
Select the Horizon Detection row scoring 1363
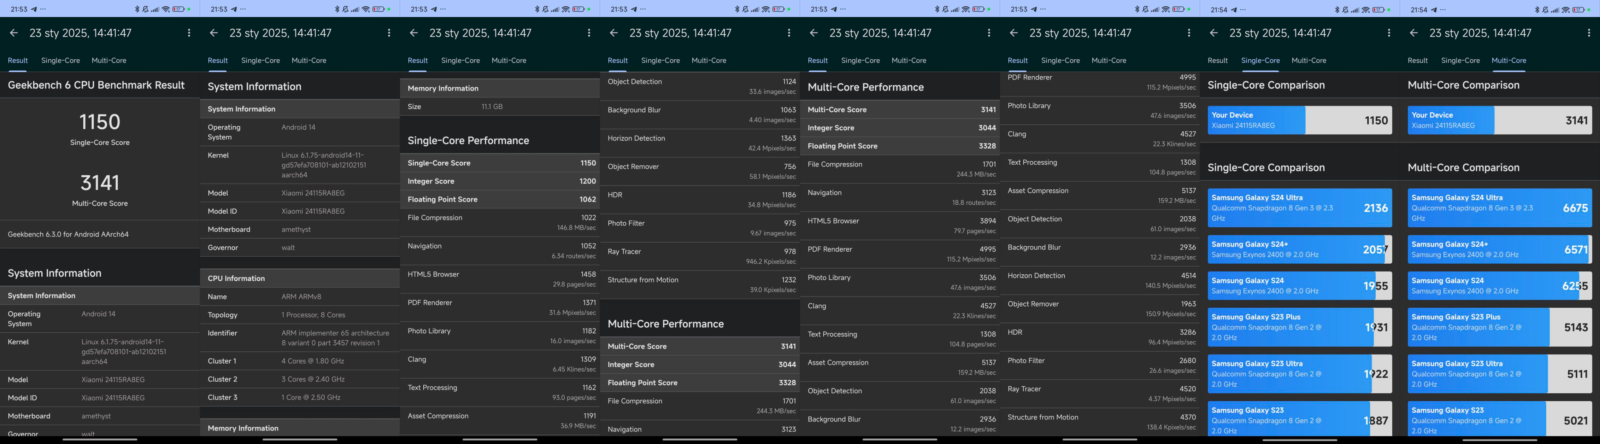(x=700, y=143)
